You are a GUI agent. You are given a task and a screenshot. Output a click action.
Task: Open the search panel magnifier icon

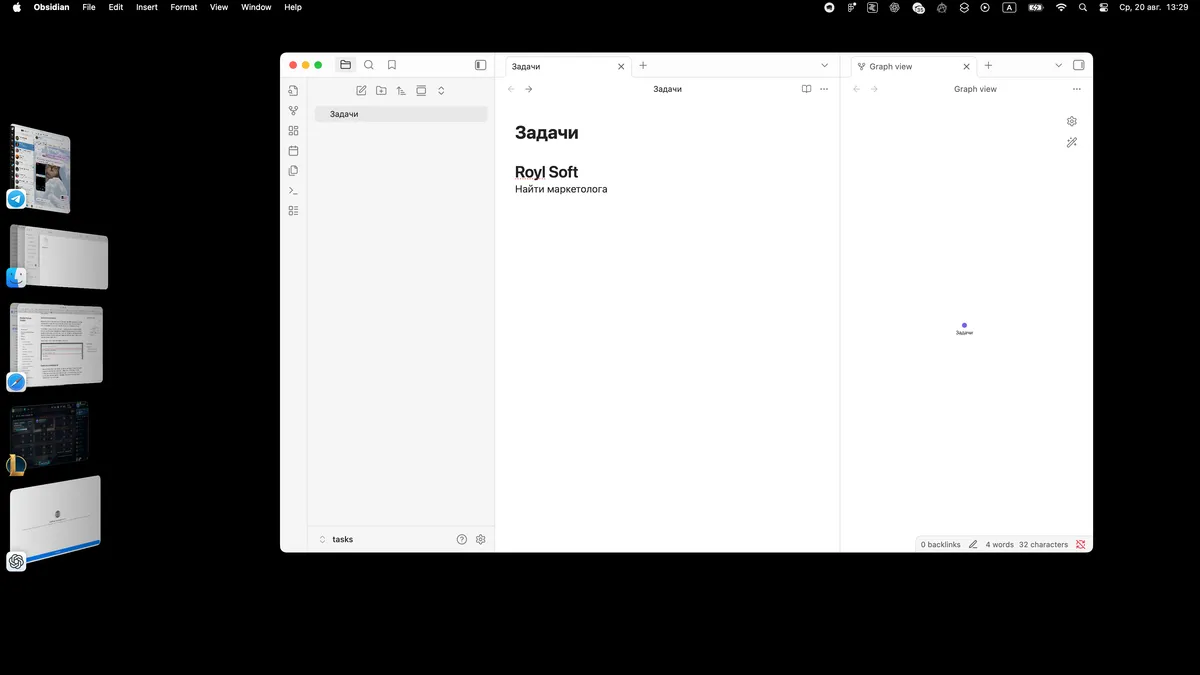(x=369, y=65)
